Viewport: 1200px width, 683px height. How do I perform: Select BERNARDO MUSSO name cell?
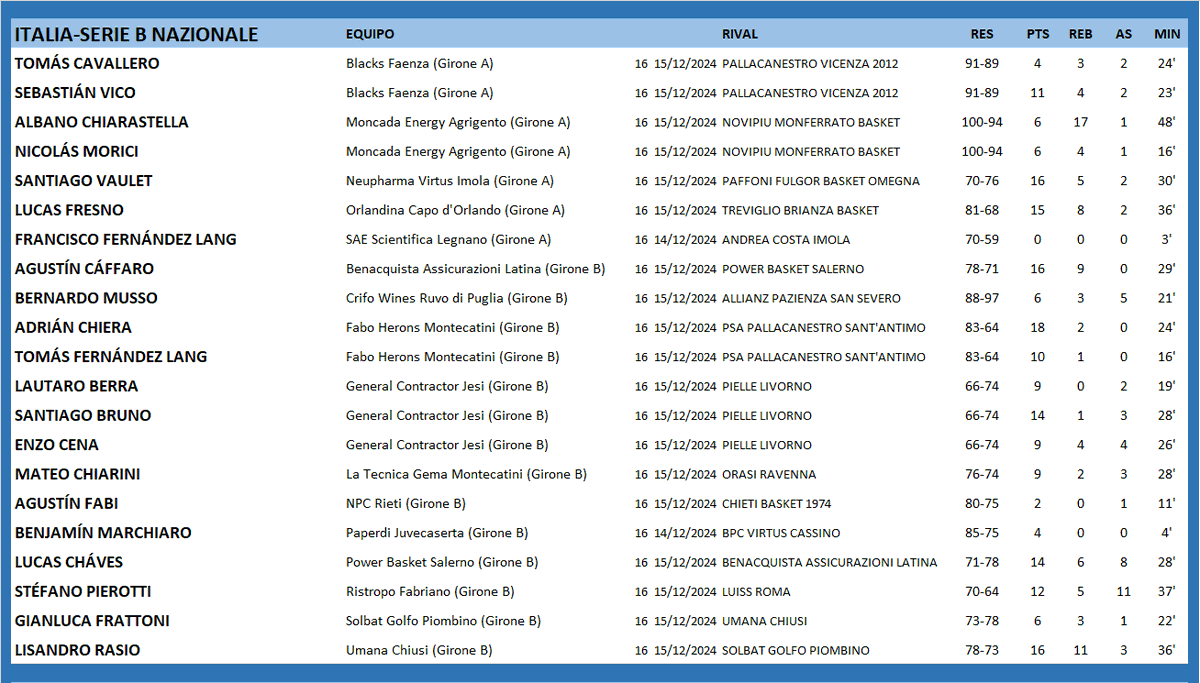(86, 298)
